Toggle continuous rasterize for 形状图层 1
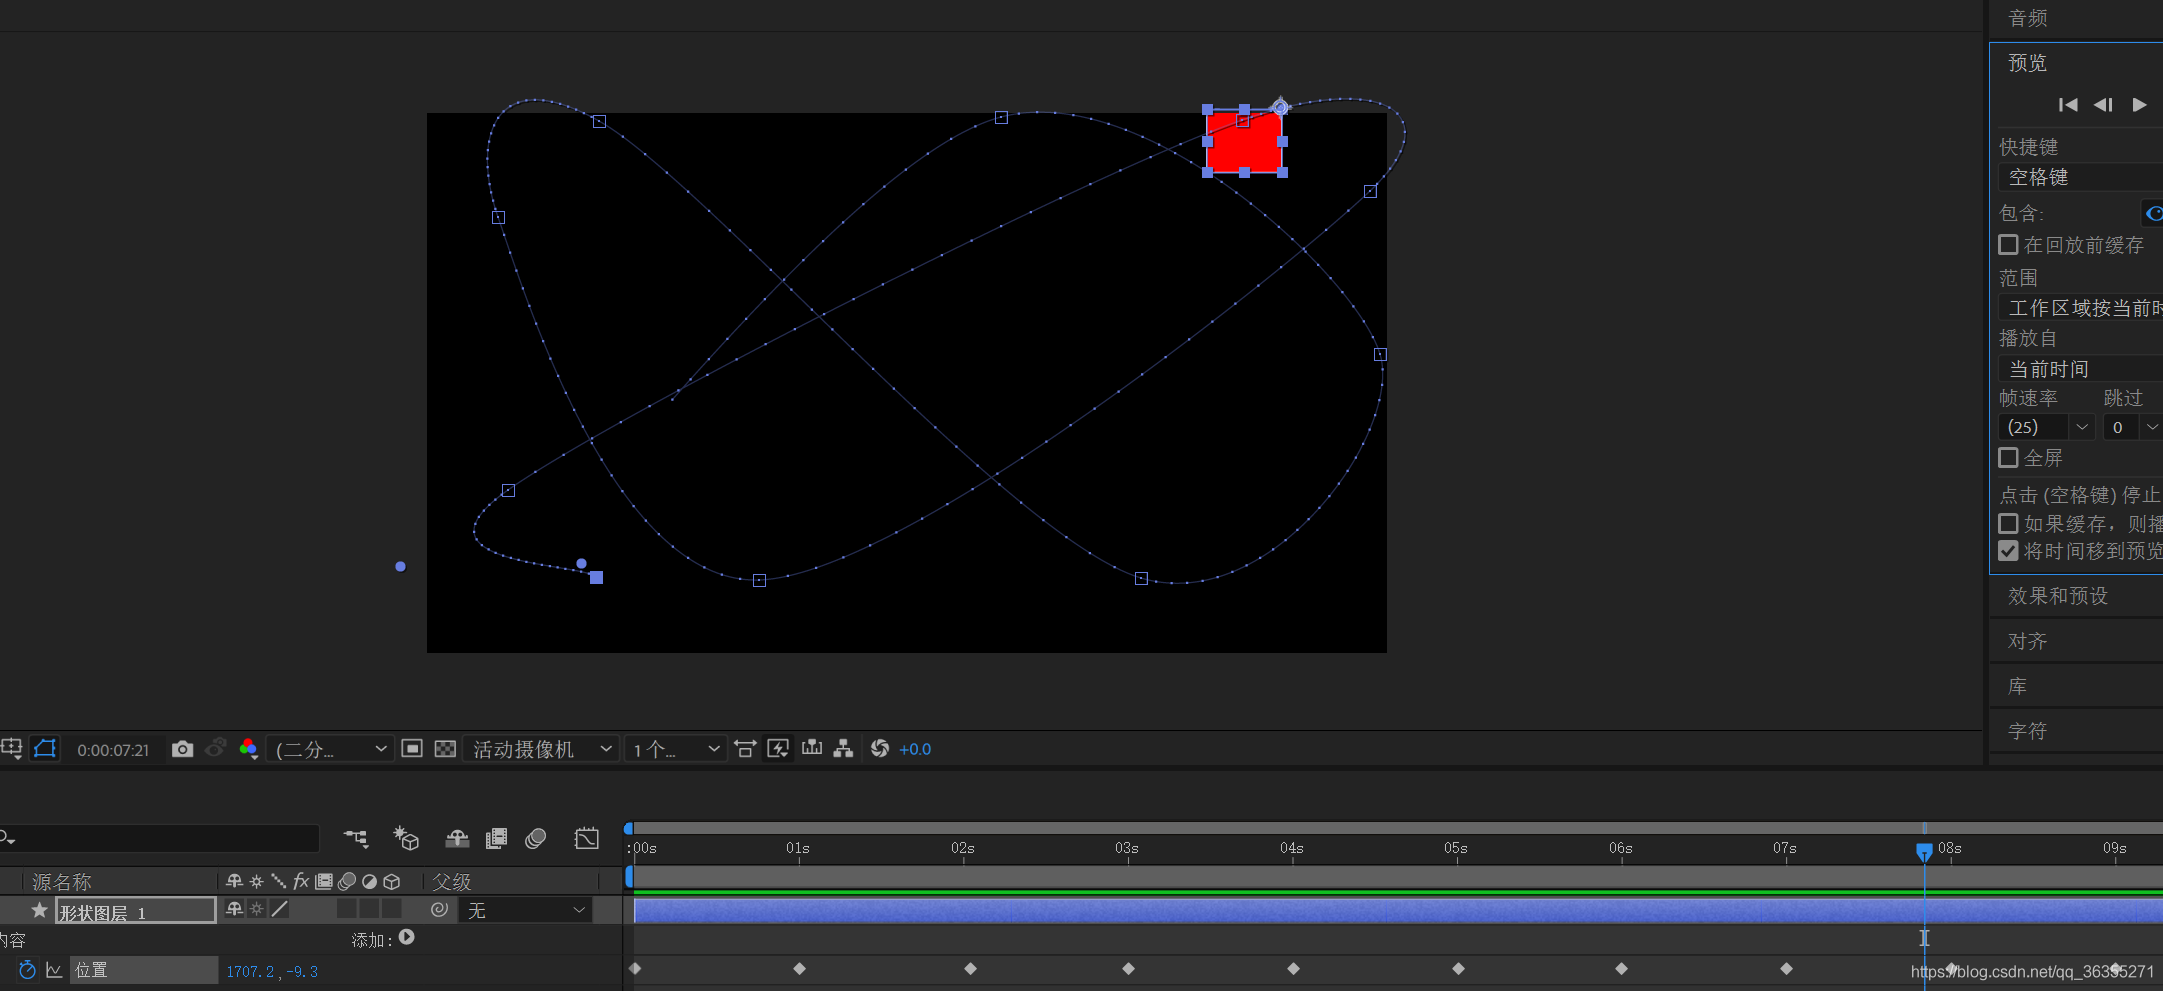2163x991 pixels. point(257,909)
